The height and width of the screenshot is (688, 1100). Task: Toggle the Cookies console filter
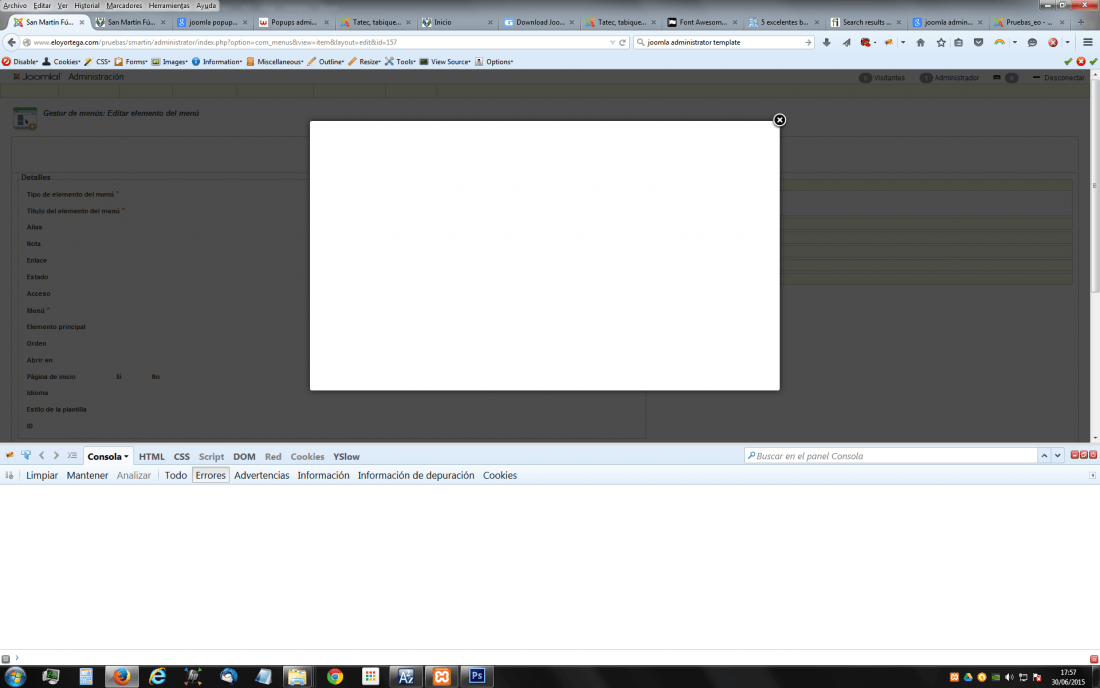[x=499, y=475]
